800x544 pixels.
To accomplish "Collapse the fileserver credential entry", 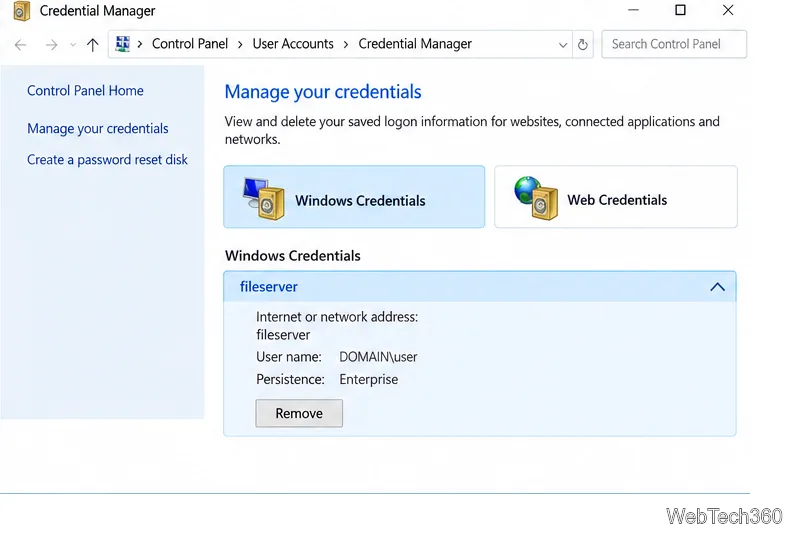I will pos(717,287).
